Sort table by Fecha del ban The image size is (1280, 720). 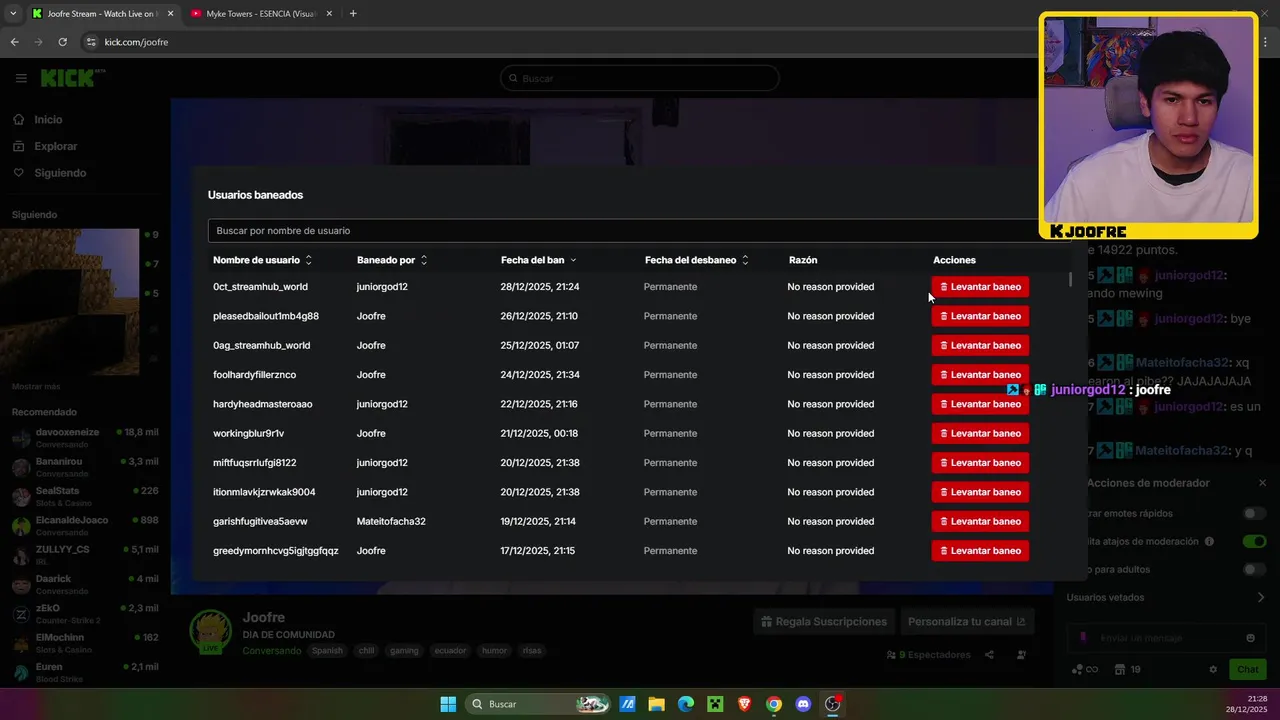pos(539,260)
